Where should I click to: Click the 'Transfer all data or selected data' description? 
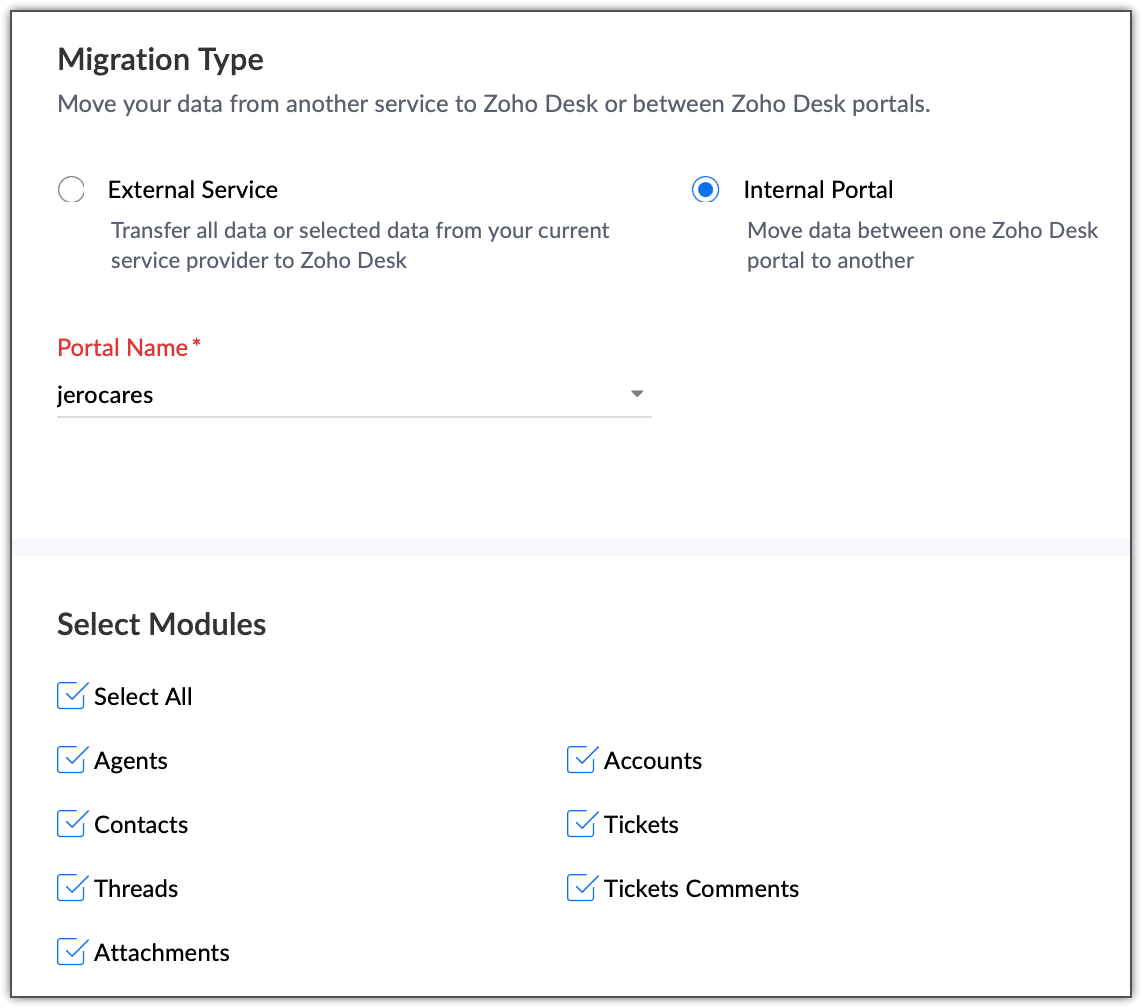point(360,245)
